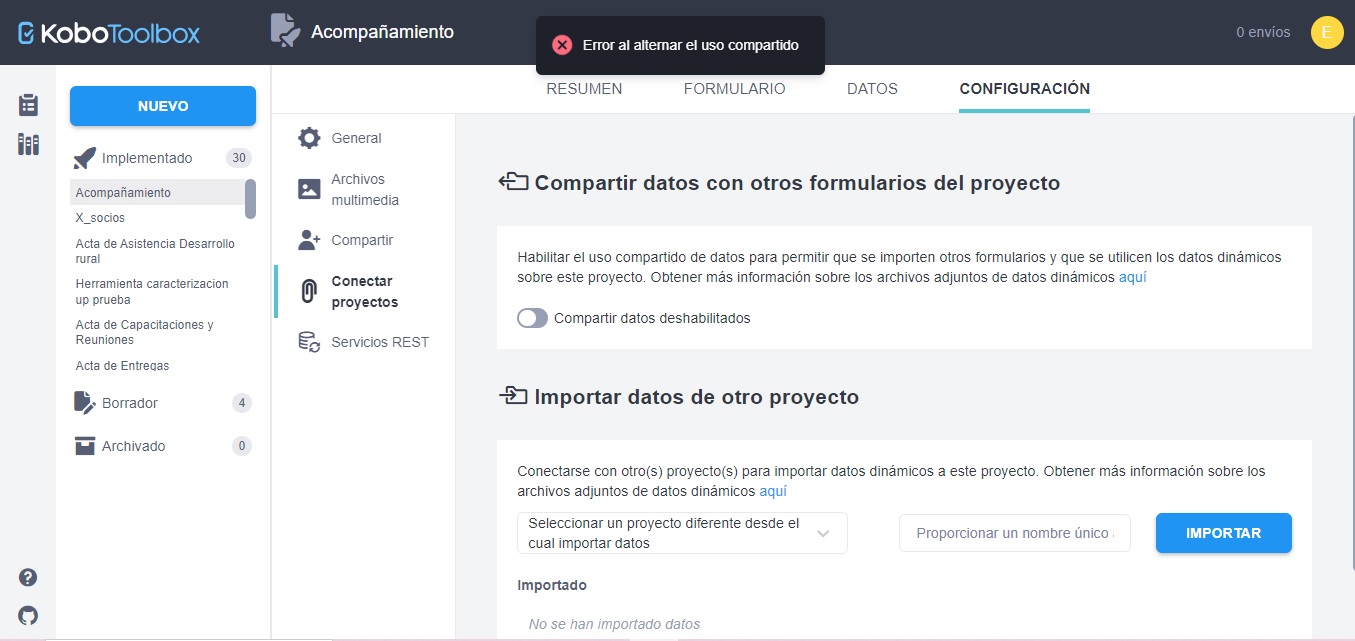Image resolution: width=1355 pixels, height=641 pixels.
Task: Dismiss the error notification with the X icon
Action: [562, 44]
